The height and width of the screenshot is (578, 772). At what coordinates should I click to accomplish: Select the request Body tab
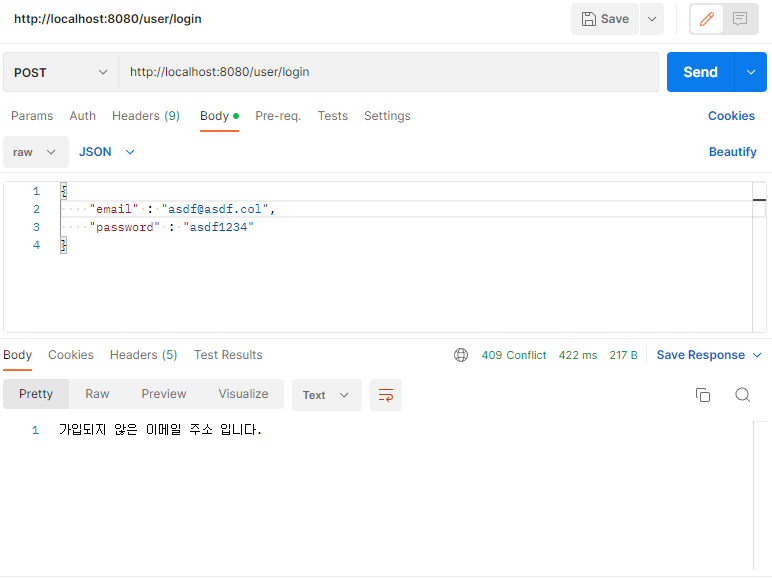click(219, 116)
